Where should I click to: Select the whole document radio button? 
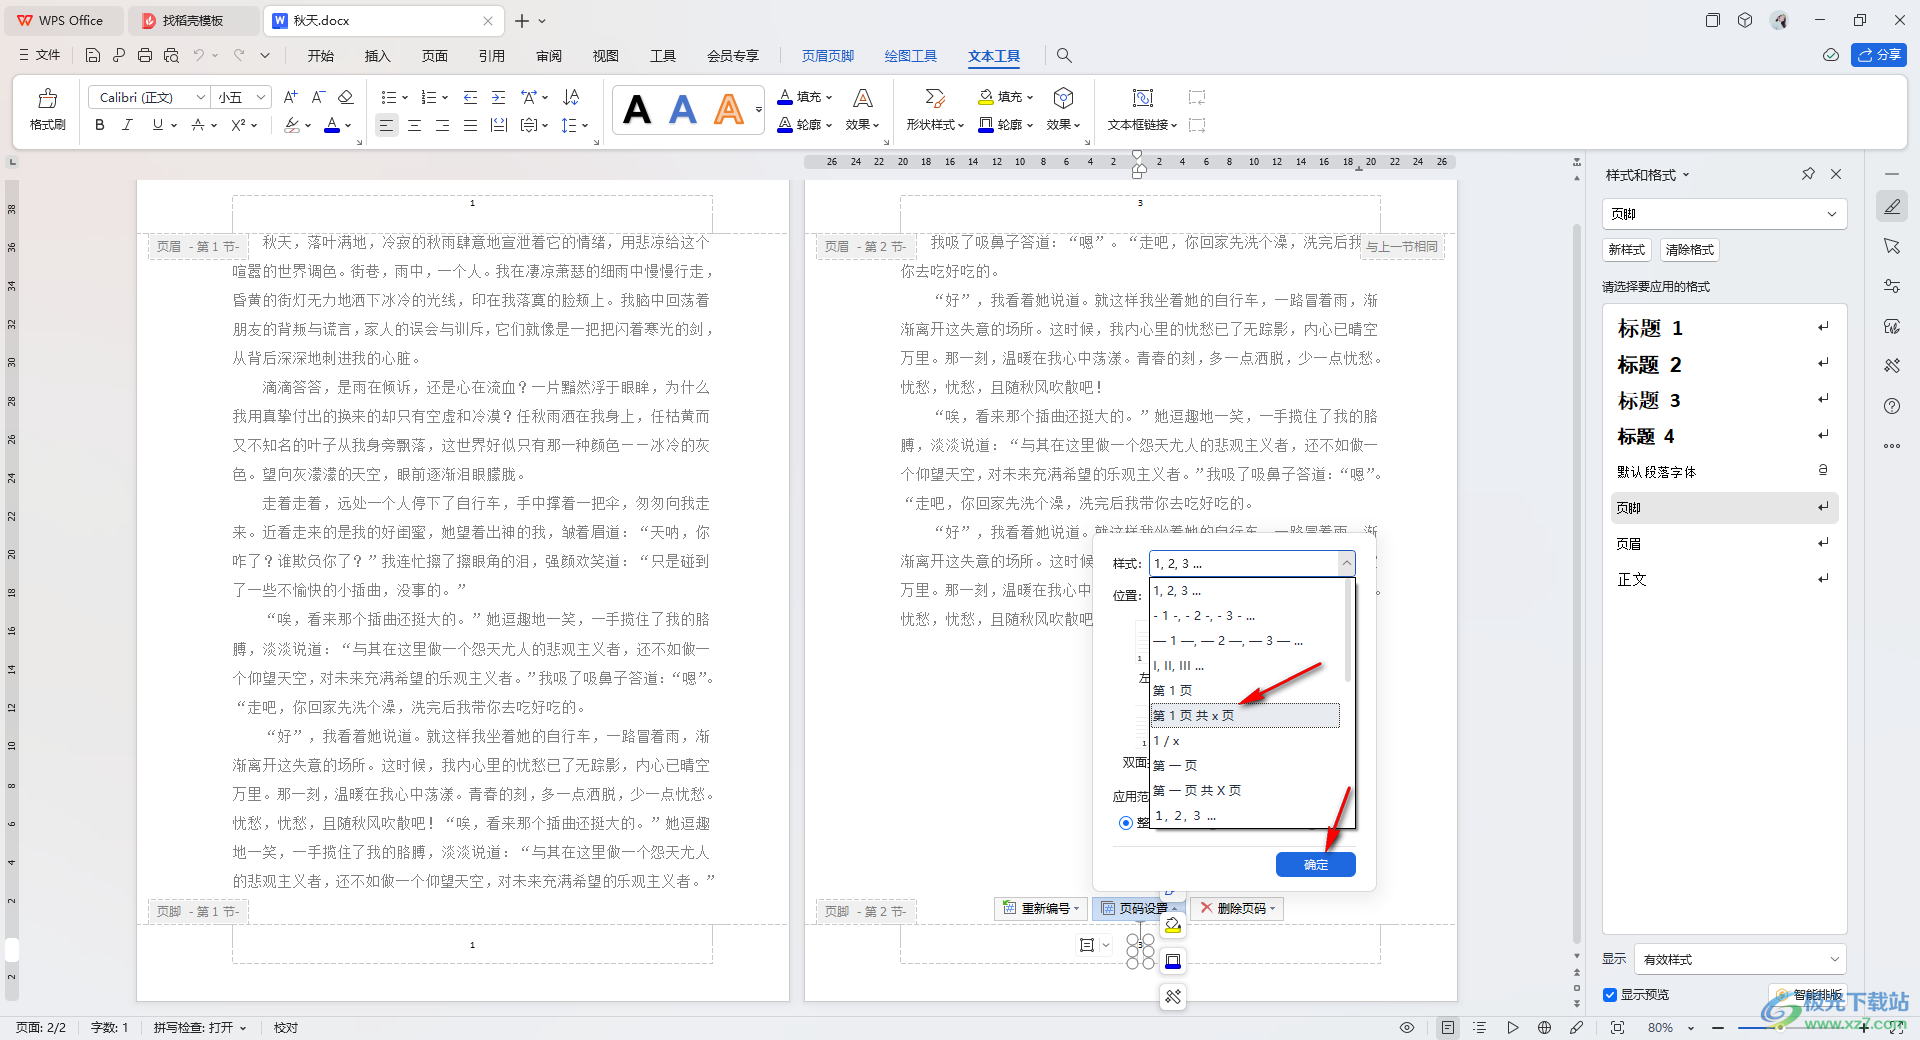point(1126,823)
